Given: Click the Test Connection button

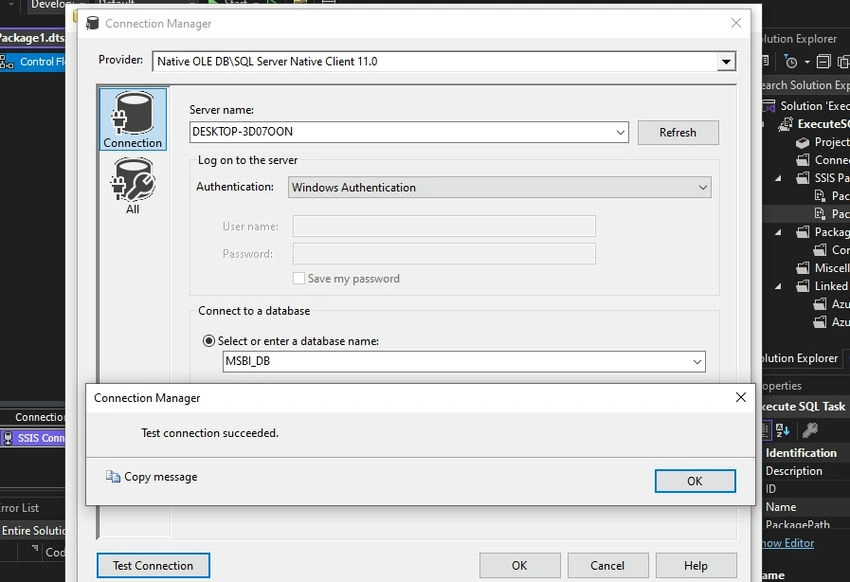Looking at the screenshot, I should 153,565.
